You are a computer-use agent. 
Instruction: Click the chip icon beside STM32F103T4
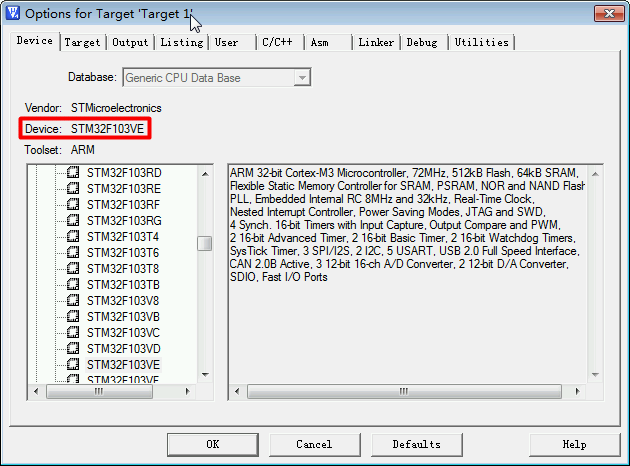73,237
